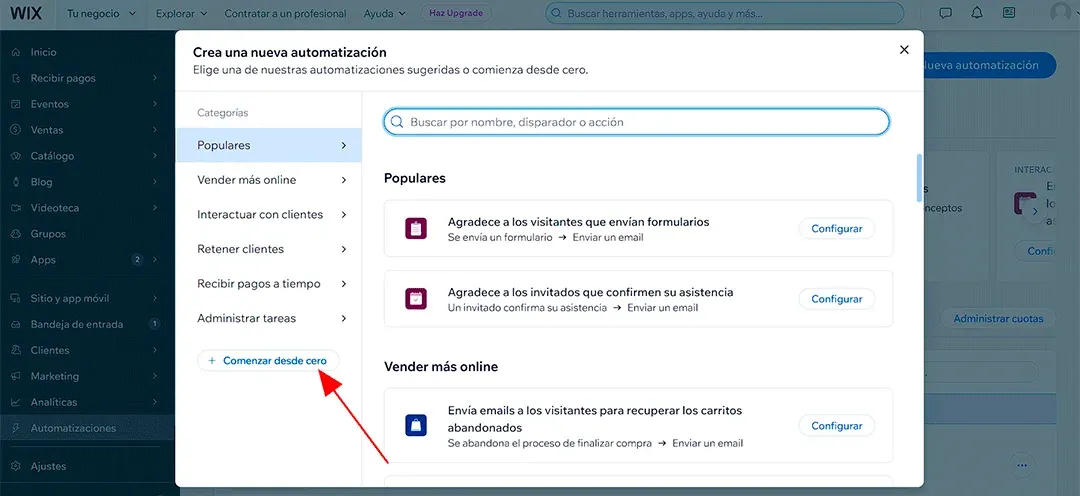Open the Tu negocio dropdown

click(x=101, y=14)
